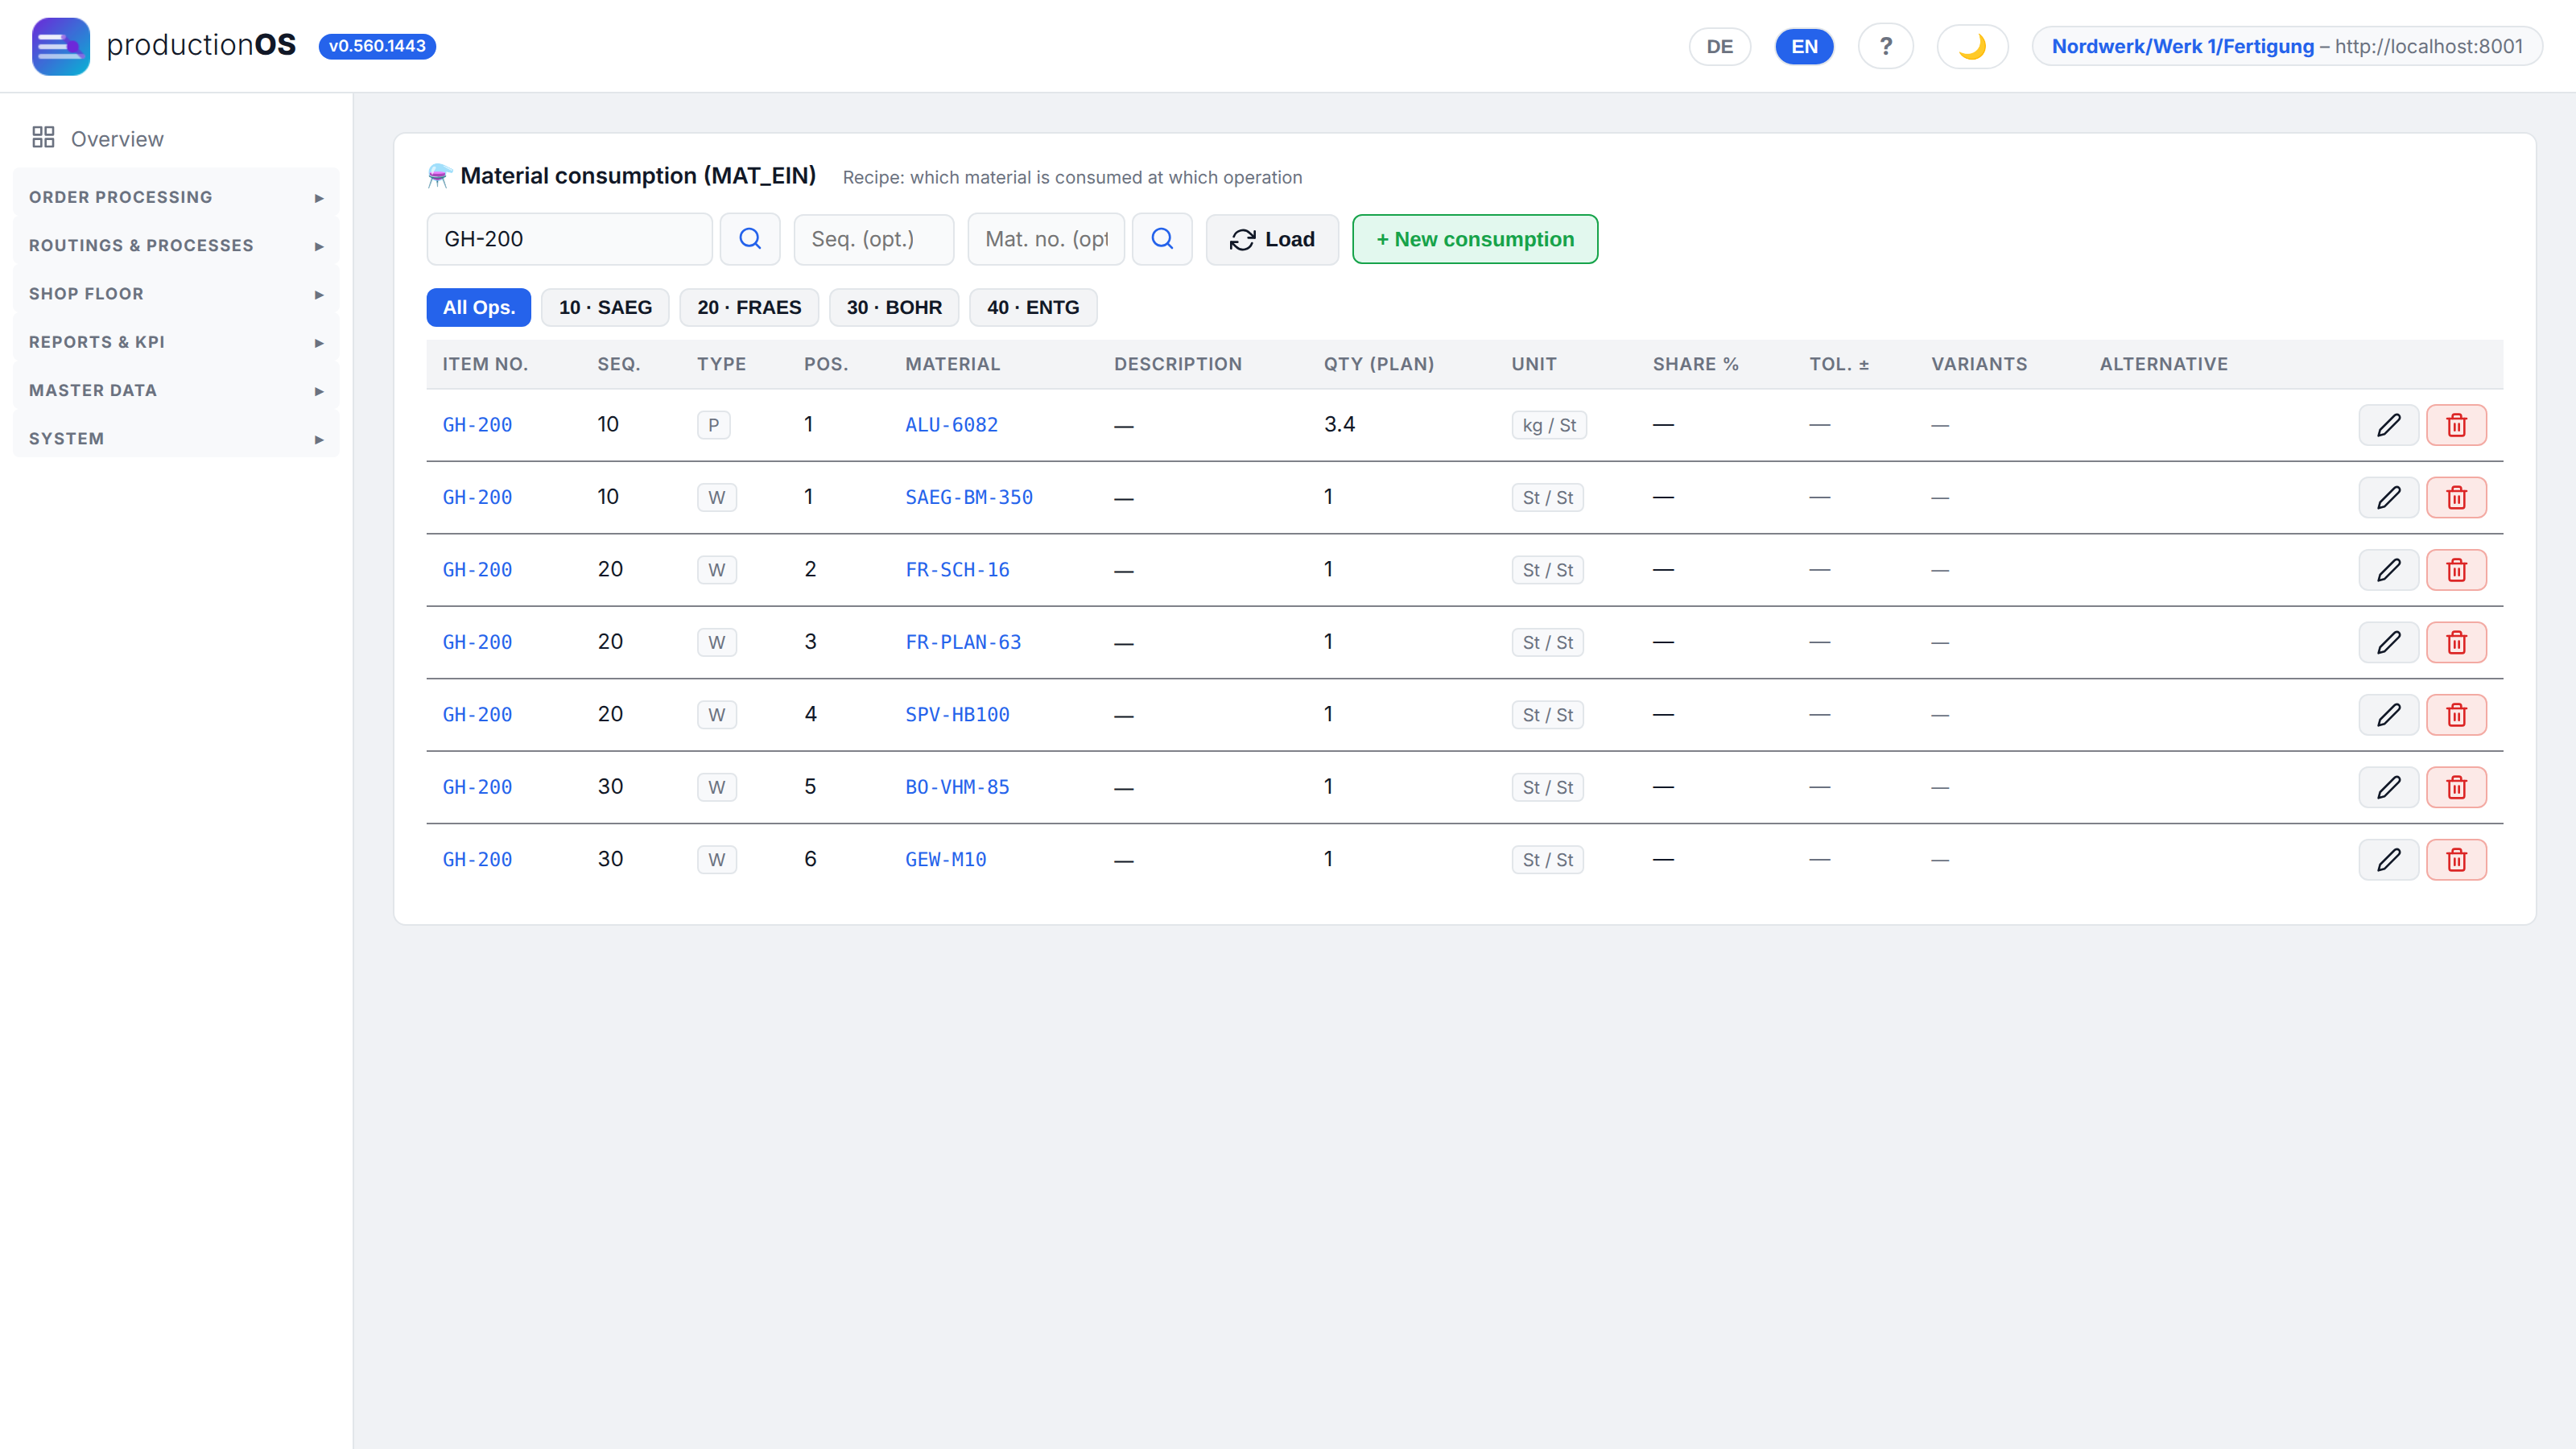Select the All Ops. filter tab

pyautogui.click(x=479, y=307)
